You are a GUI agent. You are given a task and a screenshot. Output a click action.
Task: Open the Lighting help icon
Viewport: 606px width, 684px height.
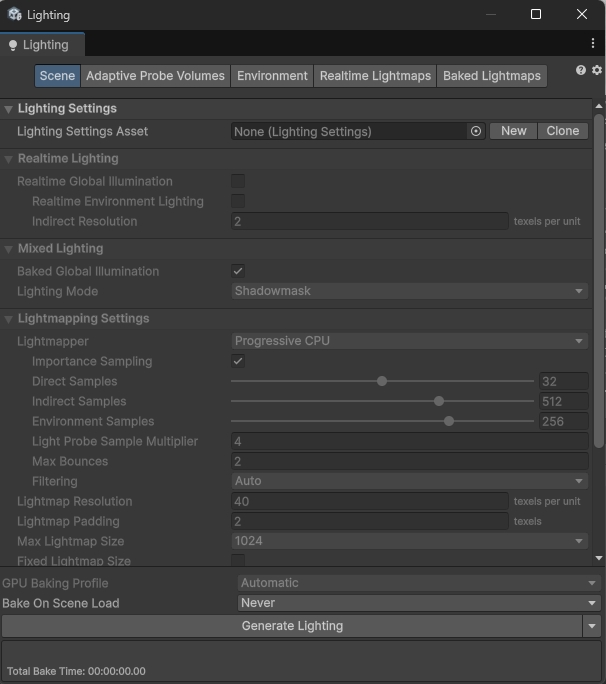[x=581, y=70]
